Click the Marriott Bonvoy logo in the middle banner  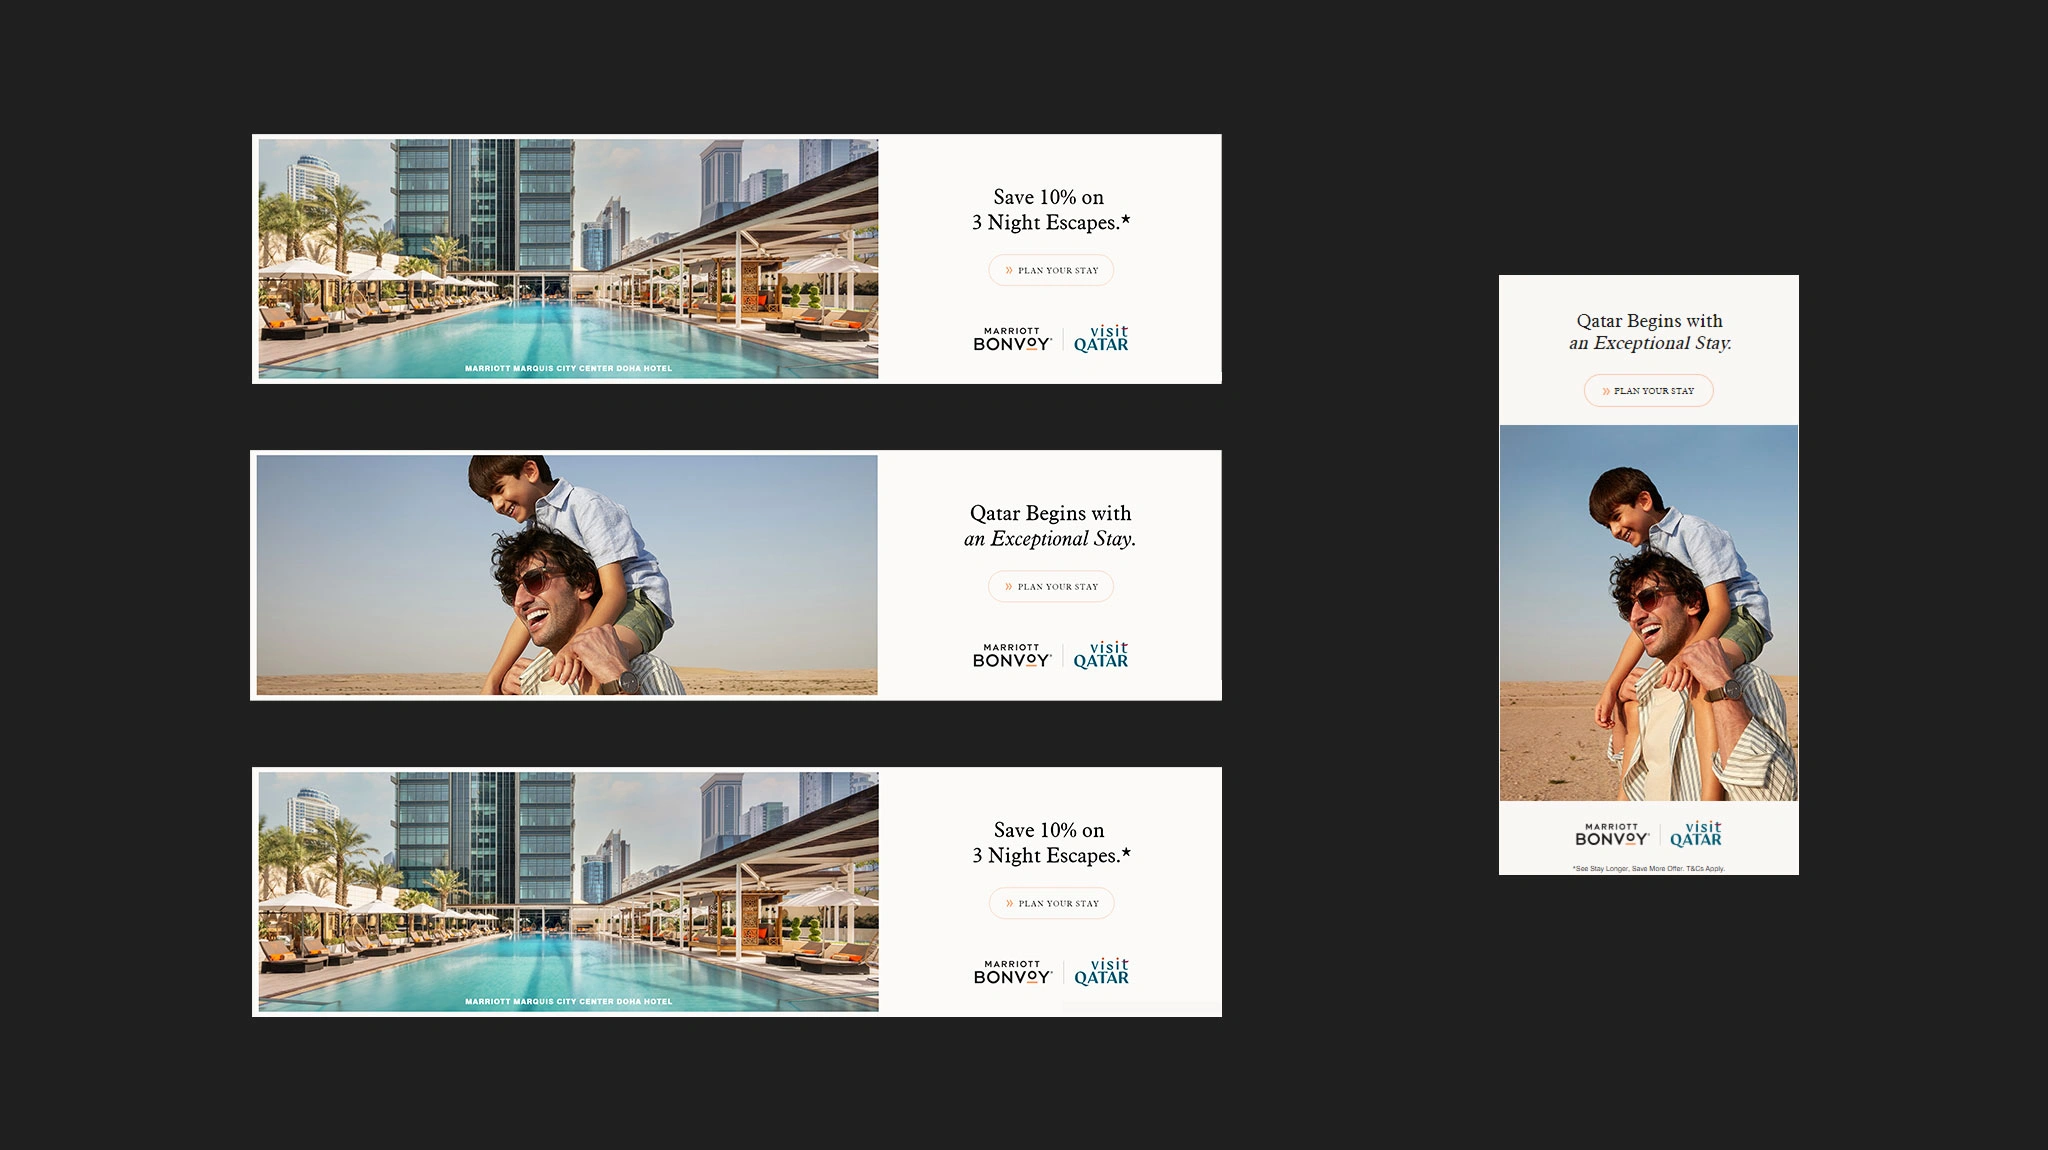point(1012,656)
